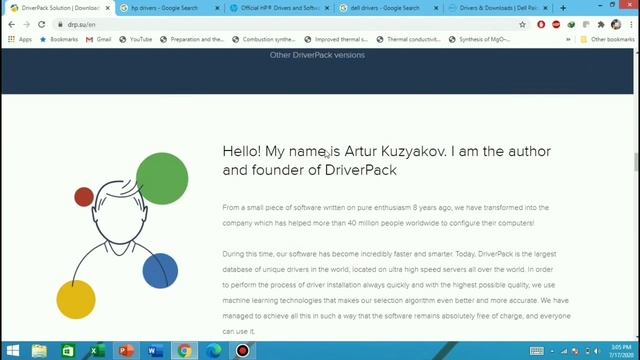Click the gray extension icon beside puzzle piece

(586, 24)
